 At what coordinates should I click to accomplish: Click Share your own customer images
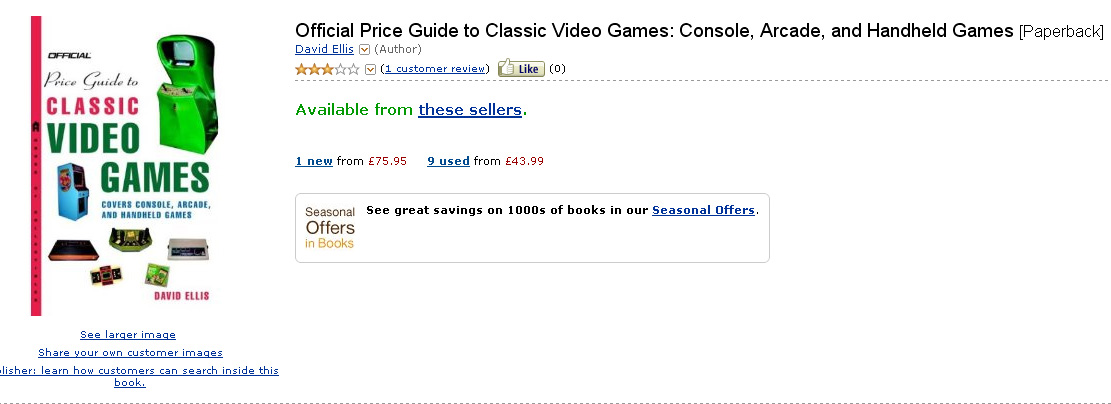[x=130, y=353]
